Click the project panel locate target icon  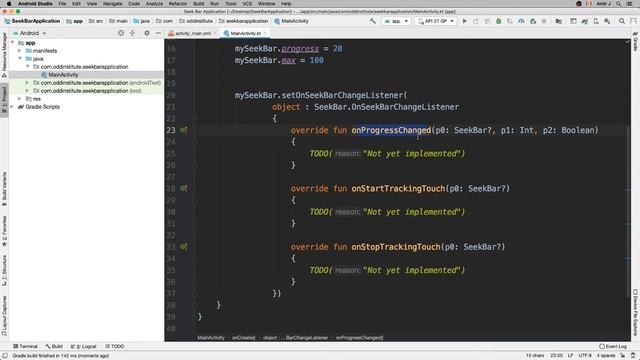[x=121, y=33]
